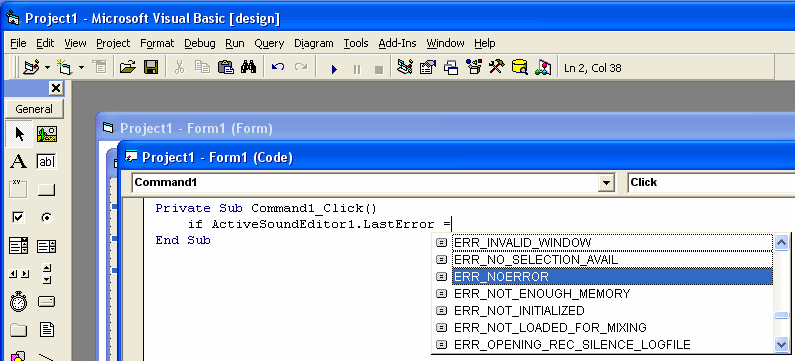The width and height of the screenshot is (795, 361).
Task: Select the Label control (A) tool
Action: point(18,162)
